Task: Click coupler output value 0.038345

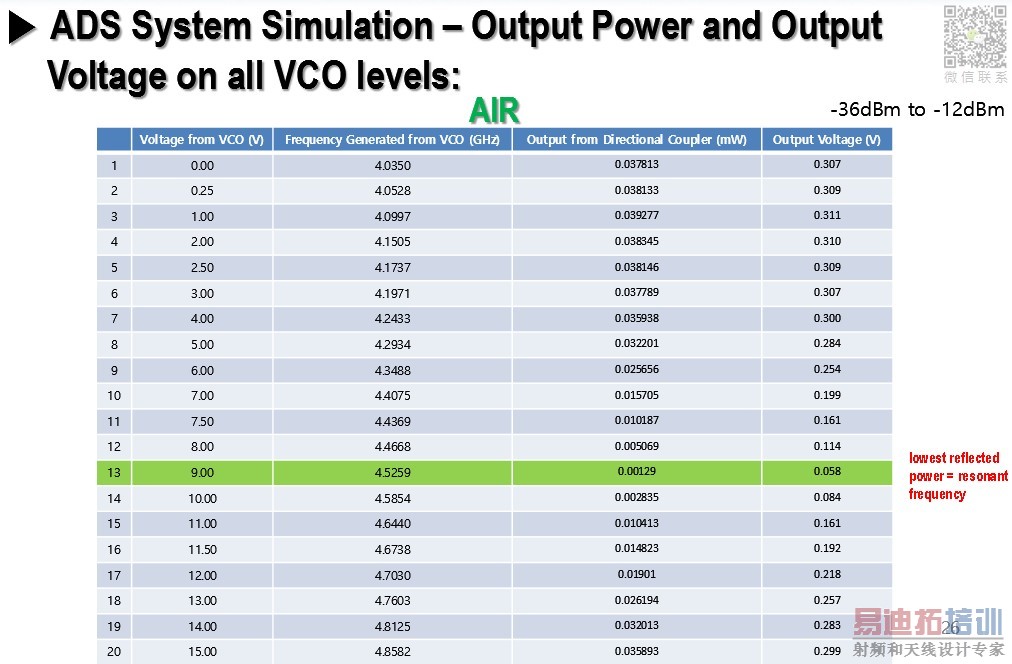Action: [x=636, y=241]
